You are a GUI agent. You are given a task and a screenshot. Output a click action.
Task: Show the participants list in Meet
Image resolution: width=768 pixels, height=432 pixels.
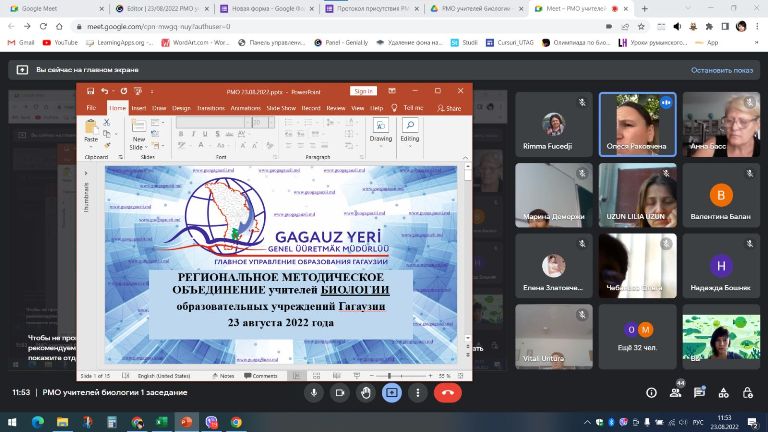[x=675, y=393]
